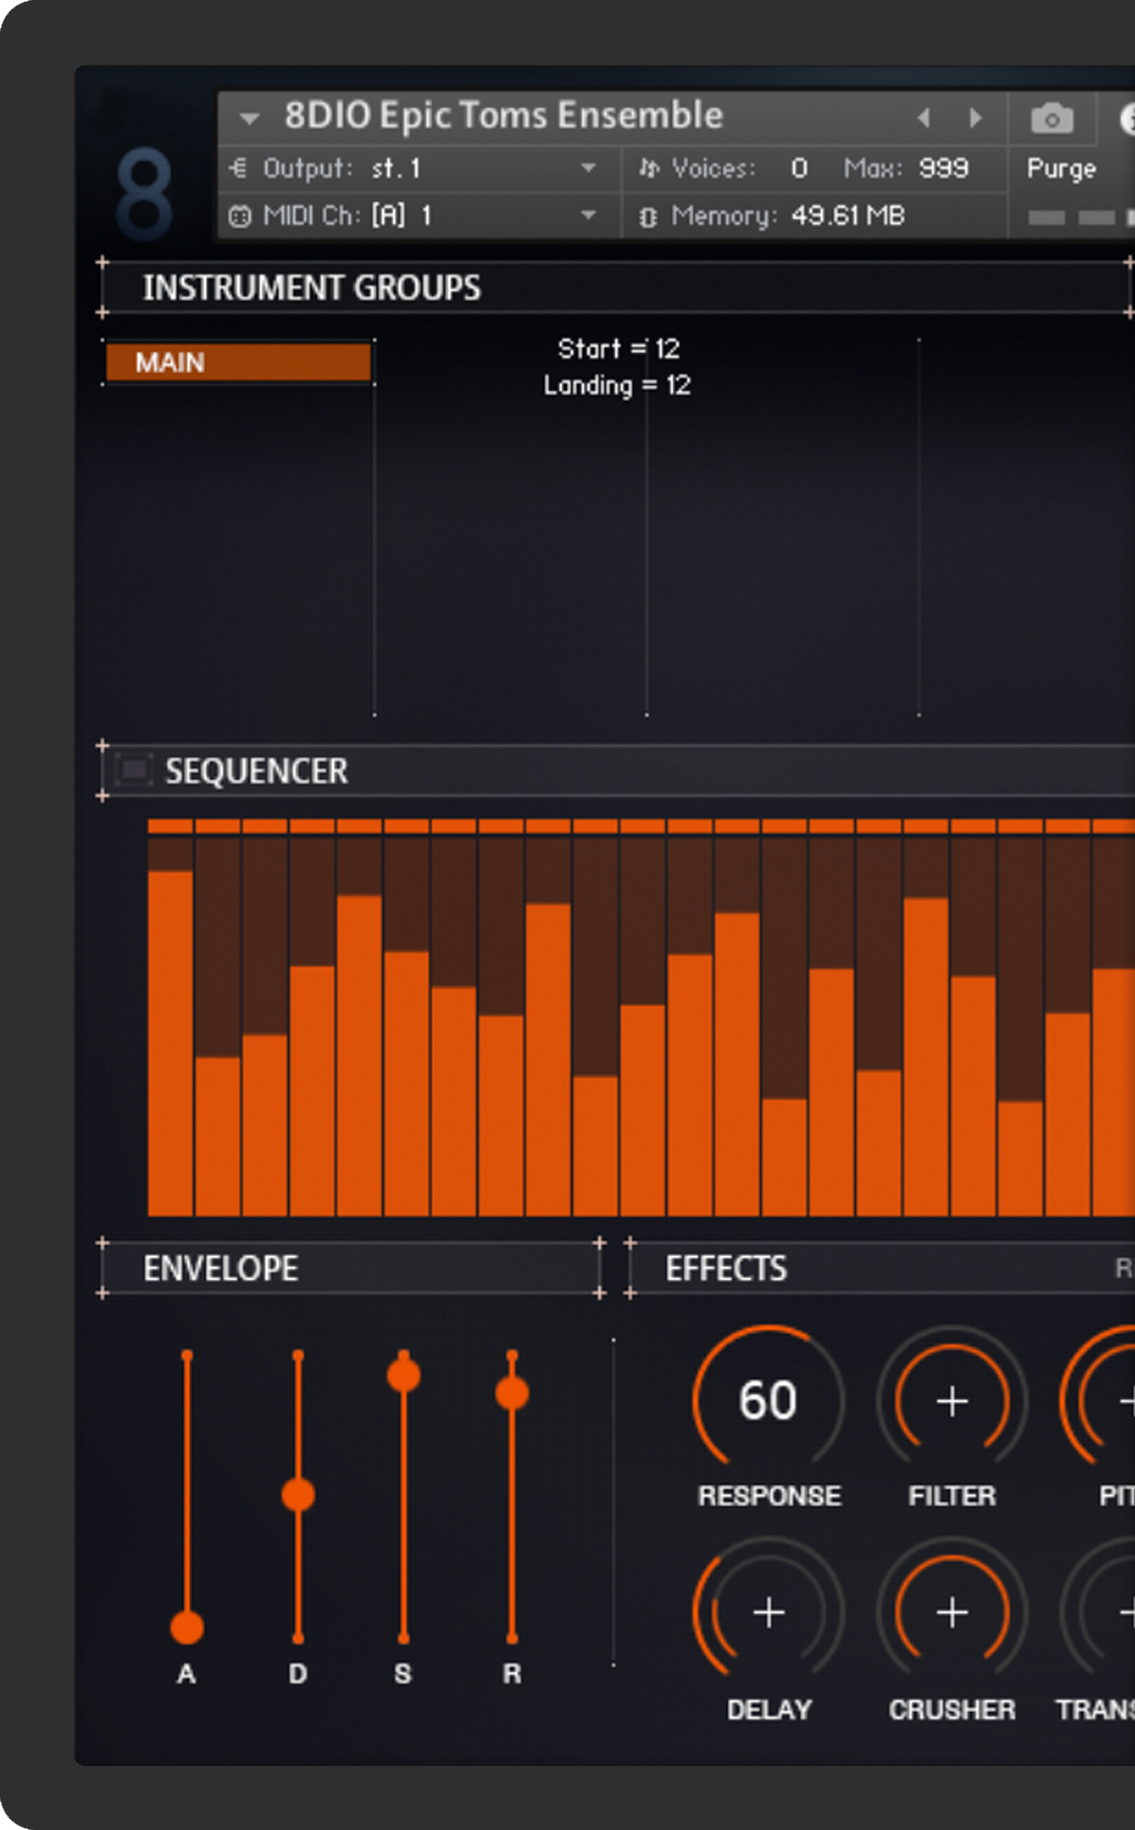Click the "SEQUENCER" header label
This screenshot has width=1135, height=1830.
(256, 771)
